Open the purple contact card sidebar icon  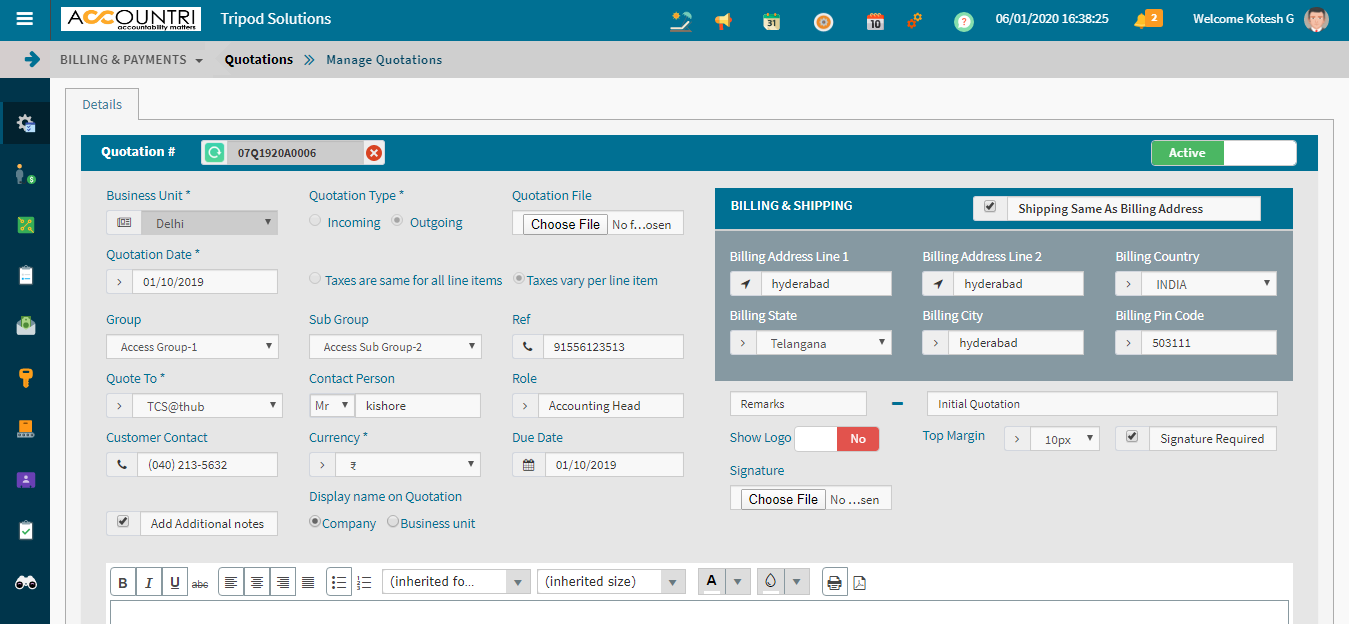26,480
